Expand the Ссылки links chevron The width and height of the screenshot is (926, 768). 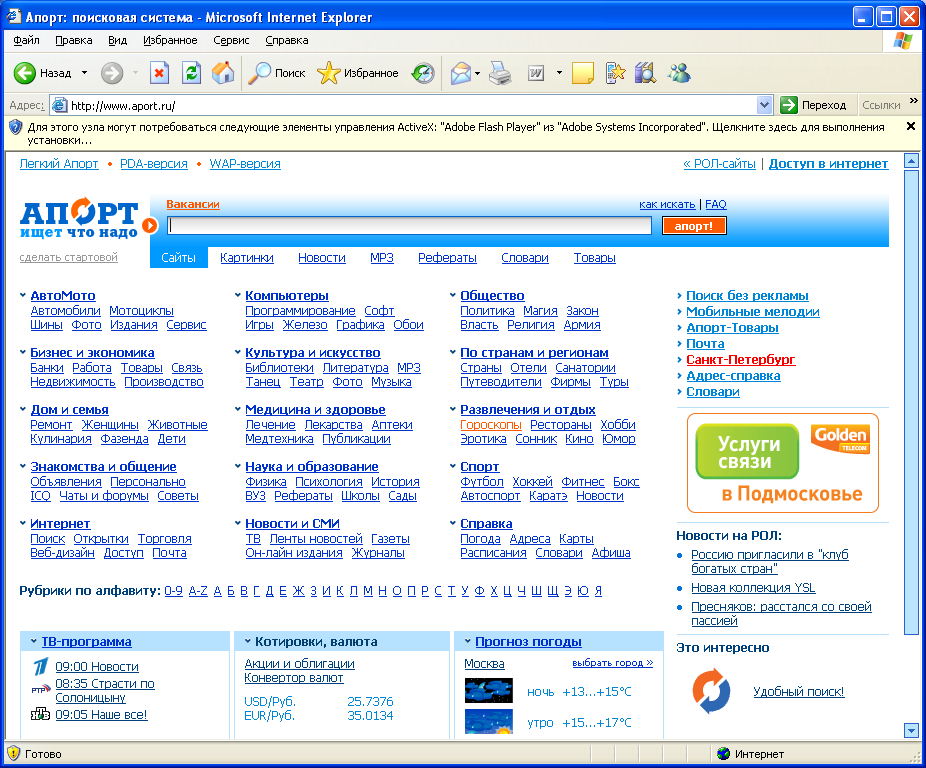pyautogui.click(x=914, y=101)
